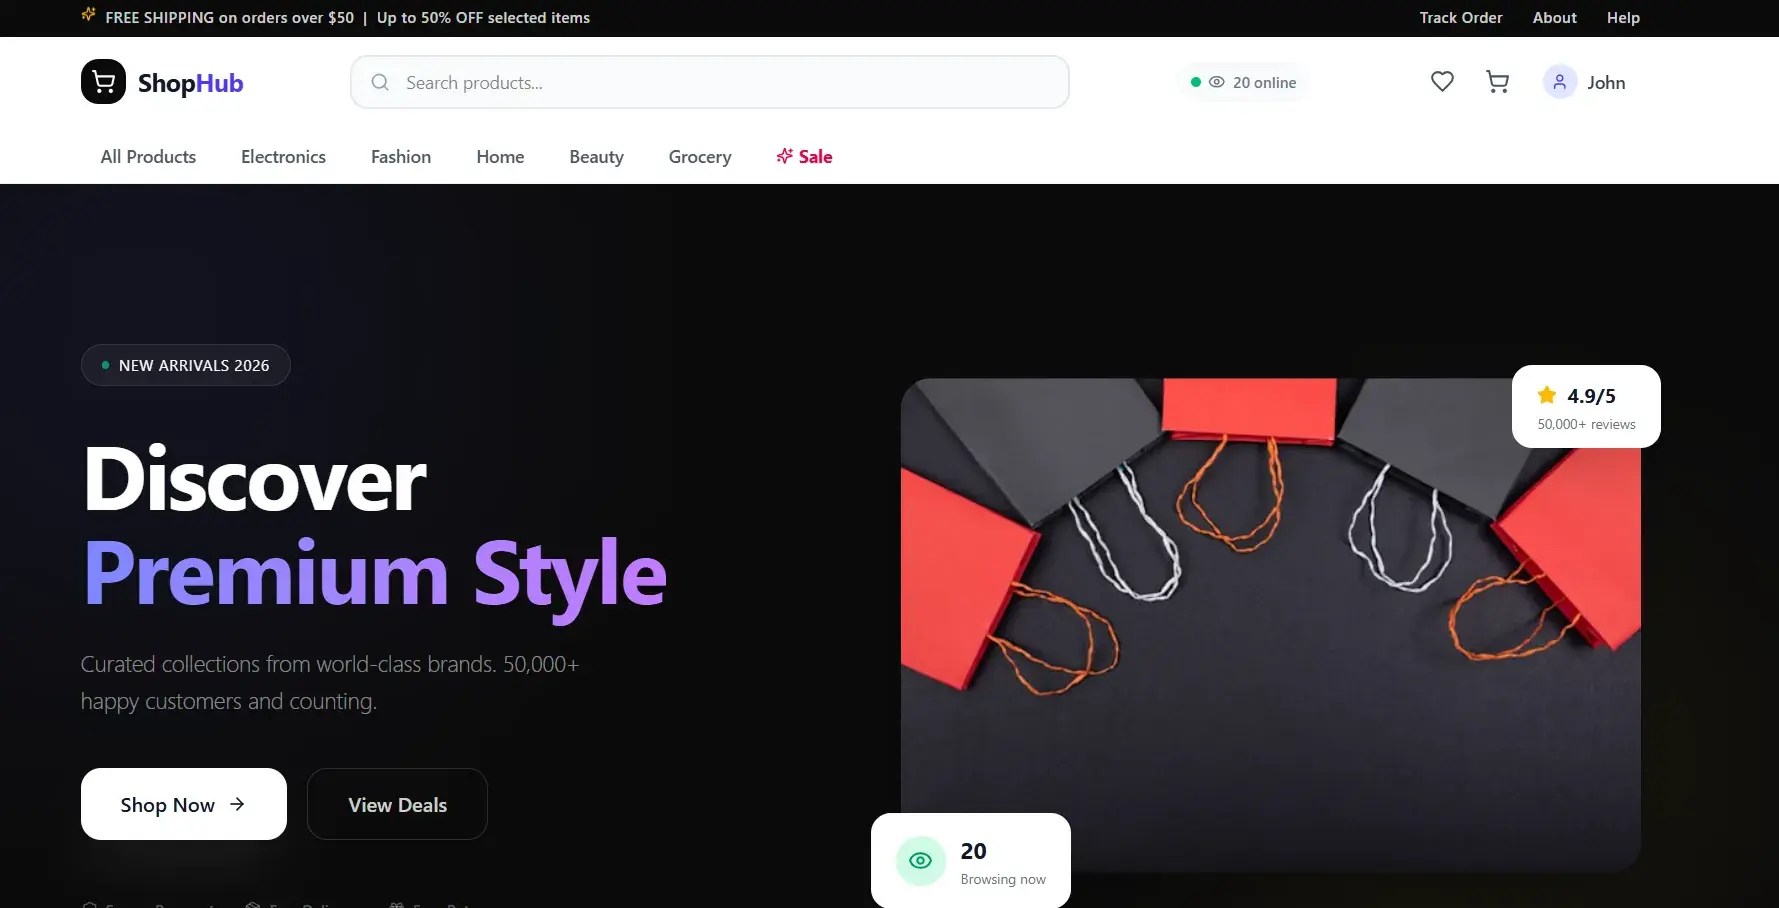Click John's user avatar icon

click(x=1560, y=82)
